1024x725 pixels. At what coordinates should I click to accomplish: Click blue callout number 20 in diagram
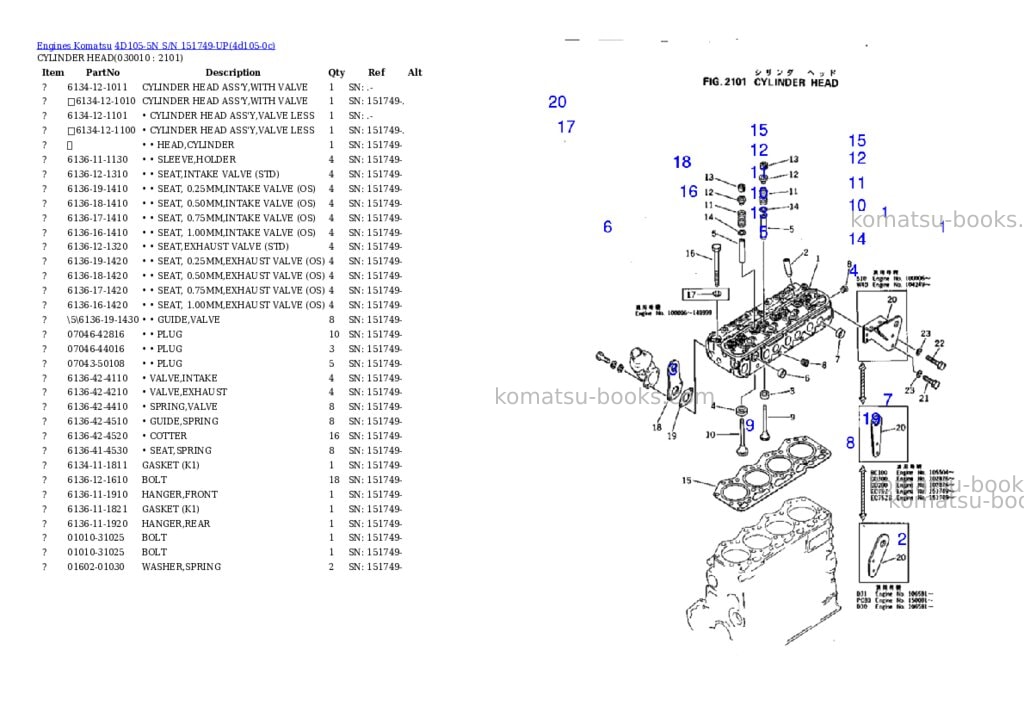pyautogui.click(x=557, y=102)
